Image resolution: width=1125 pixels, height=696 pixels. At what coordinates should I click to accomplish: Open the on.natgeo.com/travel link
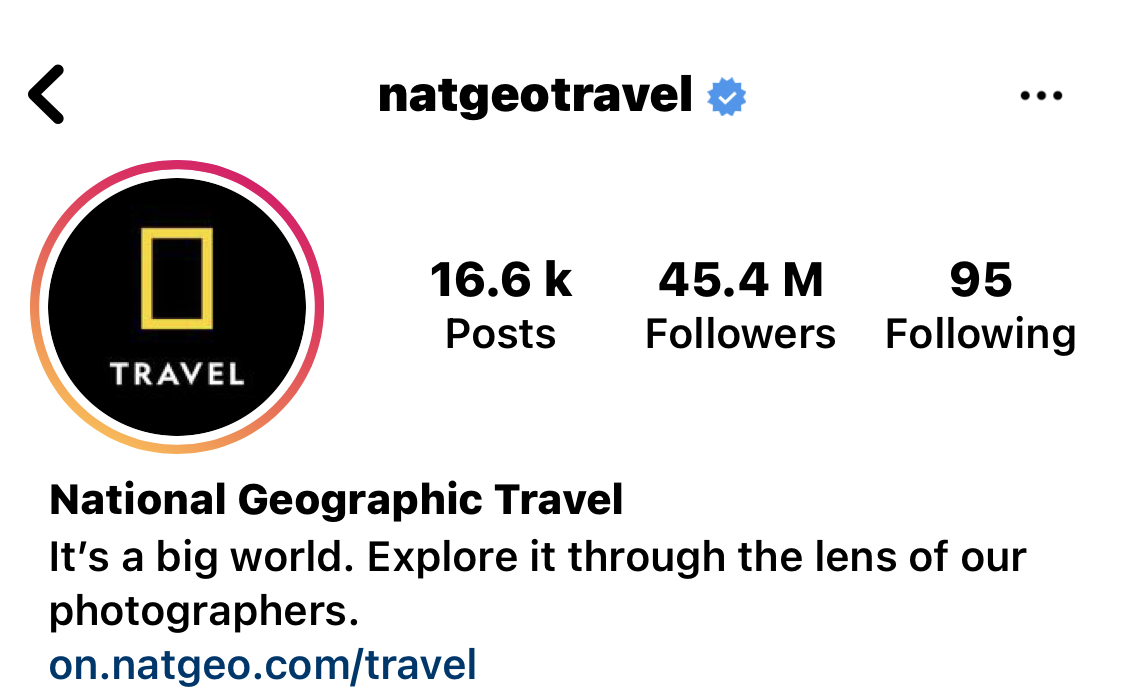[263, 665]
